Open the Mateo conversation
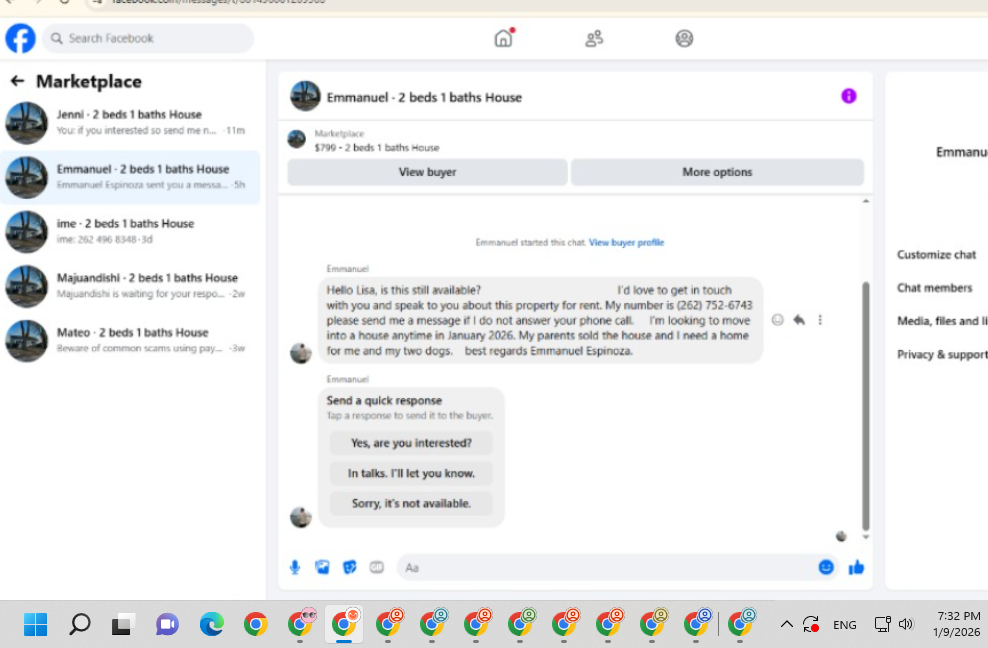Image resolution: width=988 pixels, height=648 pixels. click(x=130, y=340)
